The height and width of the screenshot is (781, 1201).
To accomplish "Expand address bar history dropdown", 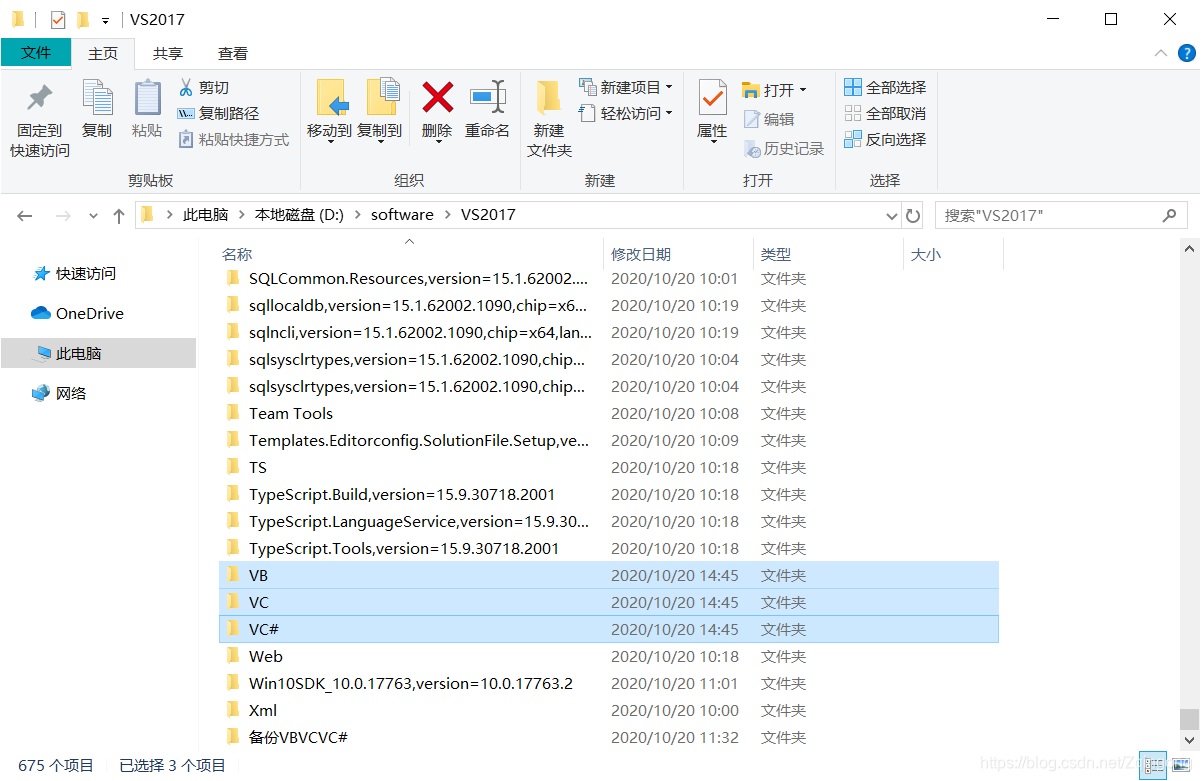I will 892,215.
